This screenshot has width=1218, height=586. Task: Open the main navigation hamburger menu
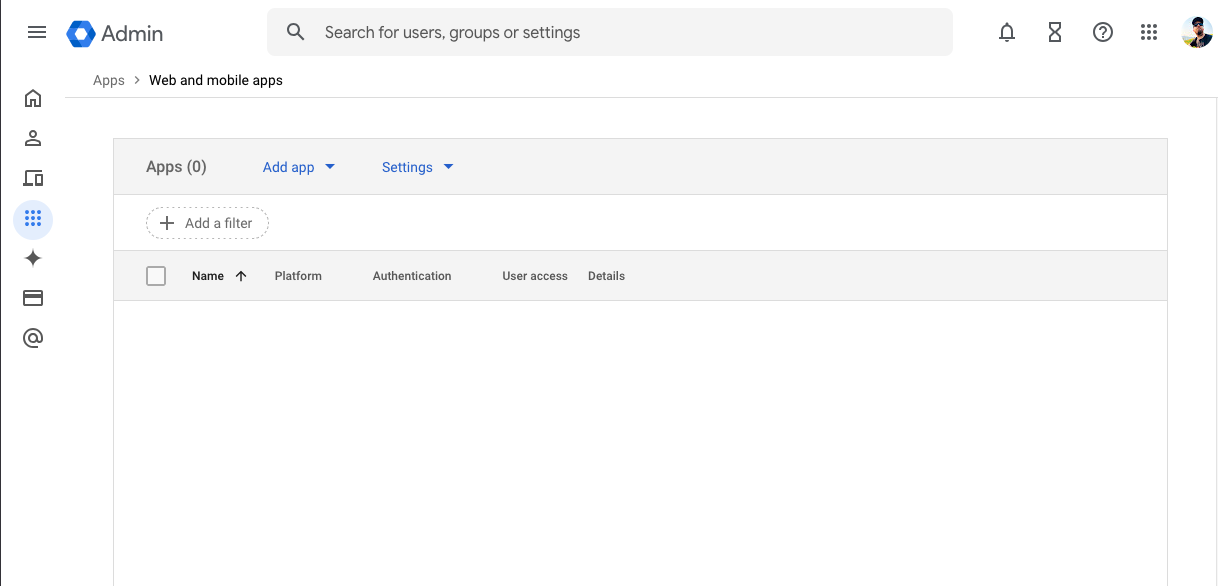[x=37, y=32]
